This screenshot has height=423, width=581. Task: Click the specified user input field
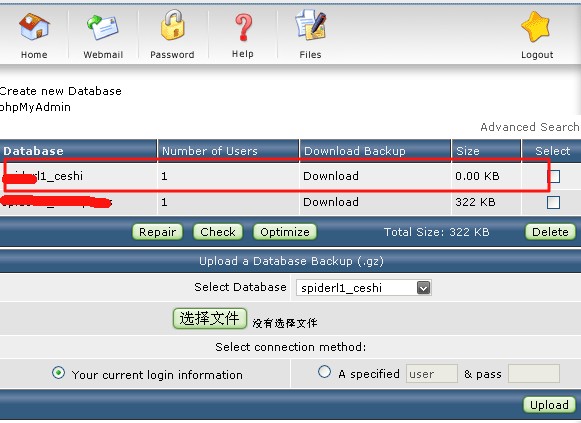(432, 373)
